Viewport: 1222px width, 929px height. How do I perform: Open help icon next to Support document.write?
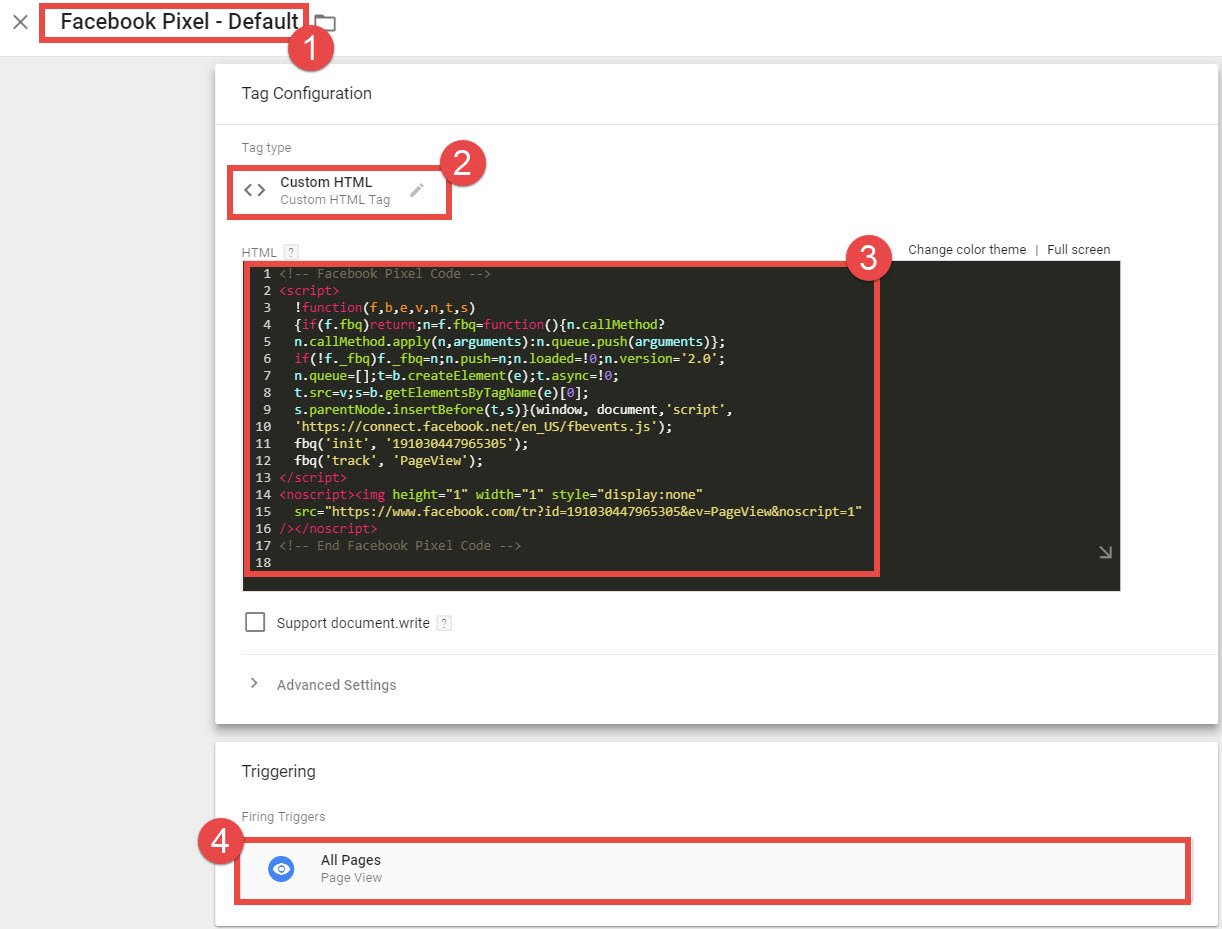(x=445, y=623)
